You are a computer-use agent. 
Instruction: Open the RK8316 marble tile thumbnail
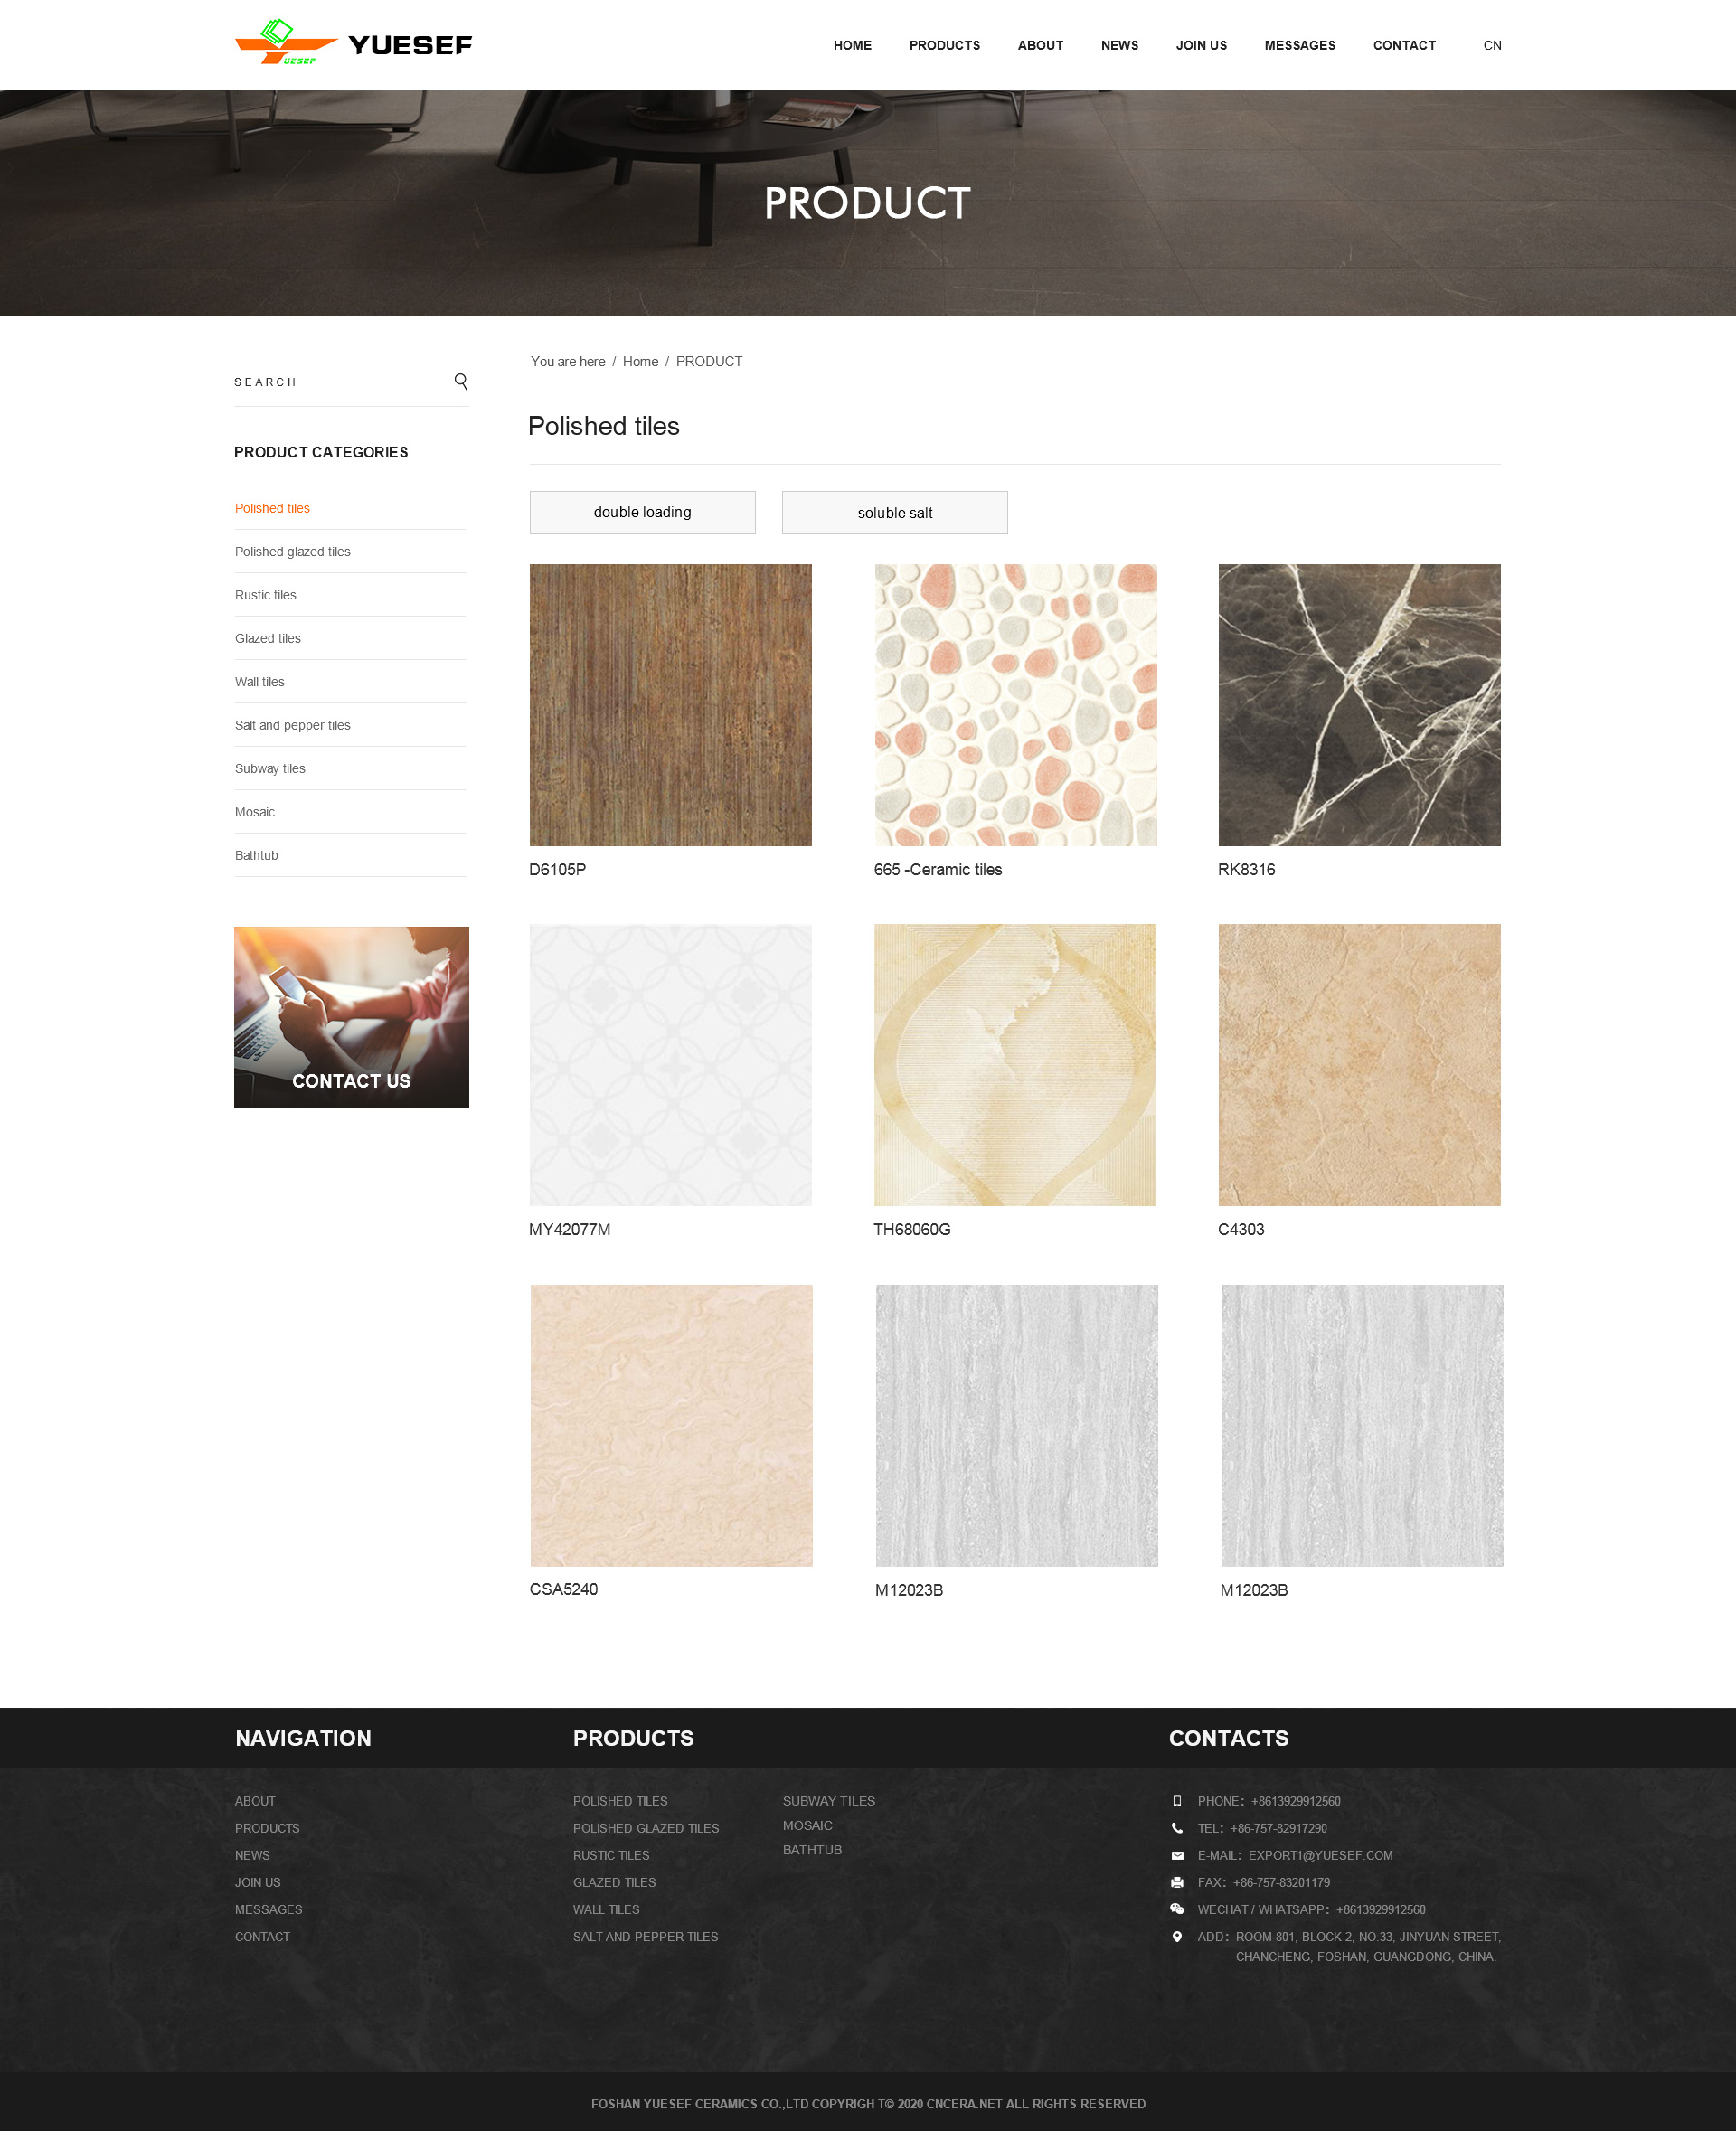click(x=1359, y=705)
